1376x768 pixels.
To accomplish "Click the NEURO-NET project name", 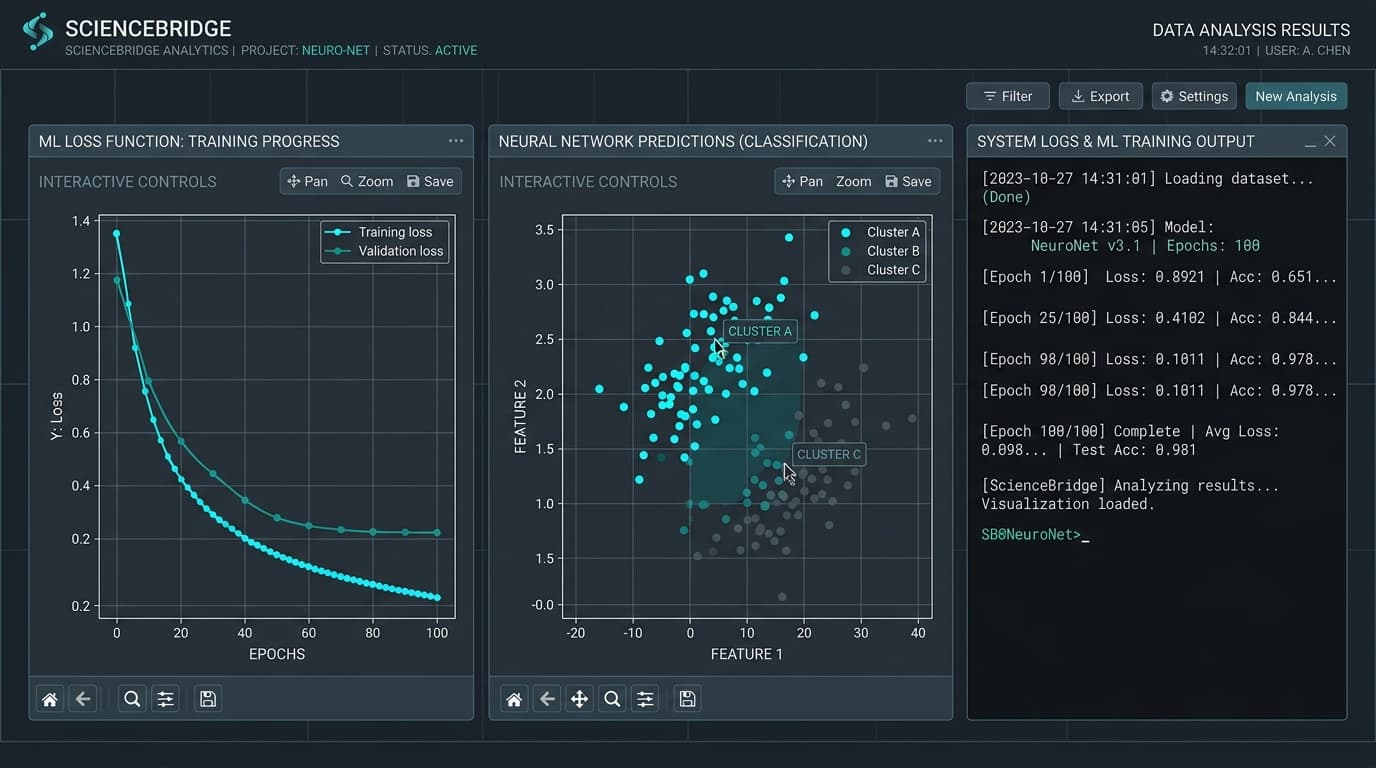I will [x=335, y=50].
